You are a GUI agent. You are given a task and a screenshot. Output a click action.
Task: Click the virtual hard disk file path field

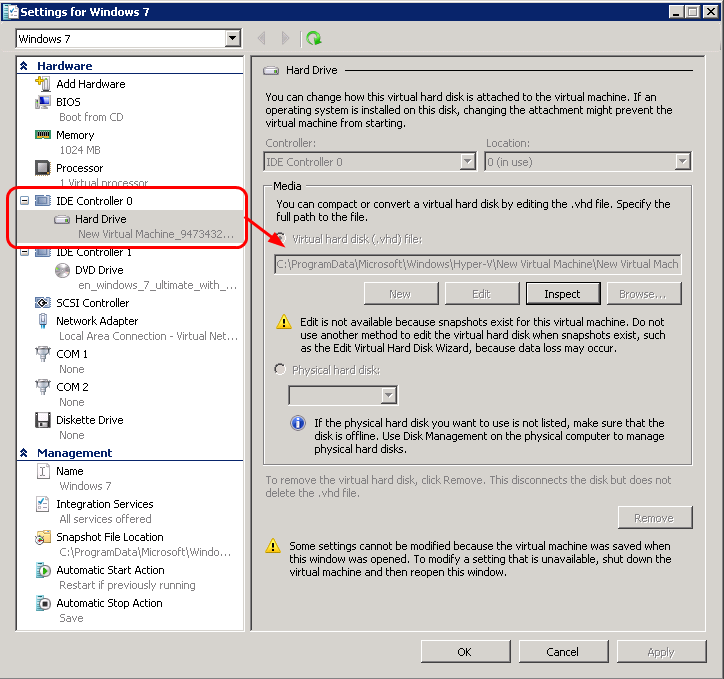tap(477, 264)
